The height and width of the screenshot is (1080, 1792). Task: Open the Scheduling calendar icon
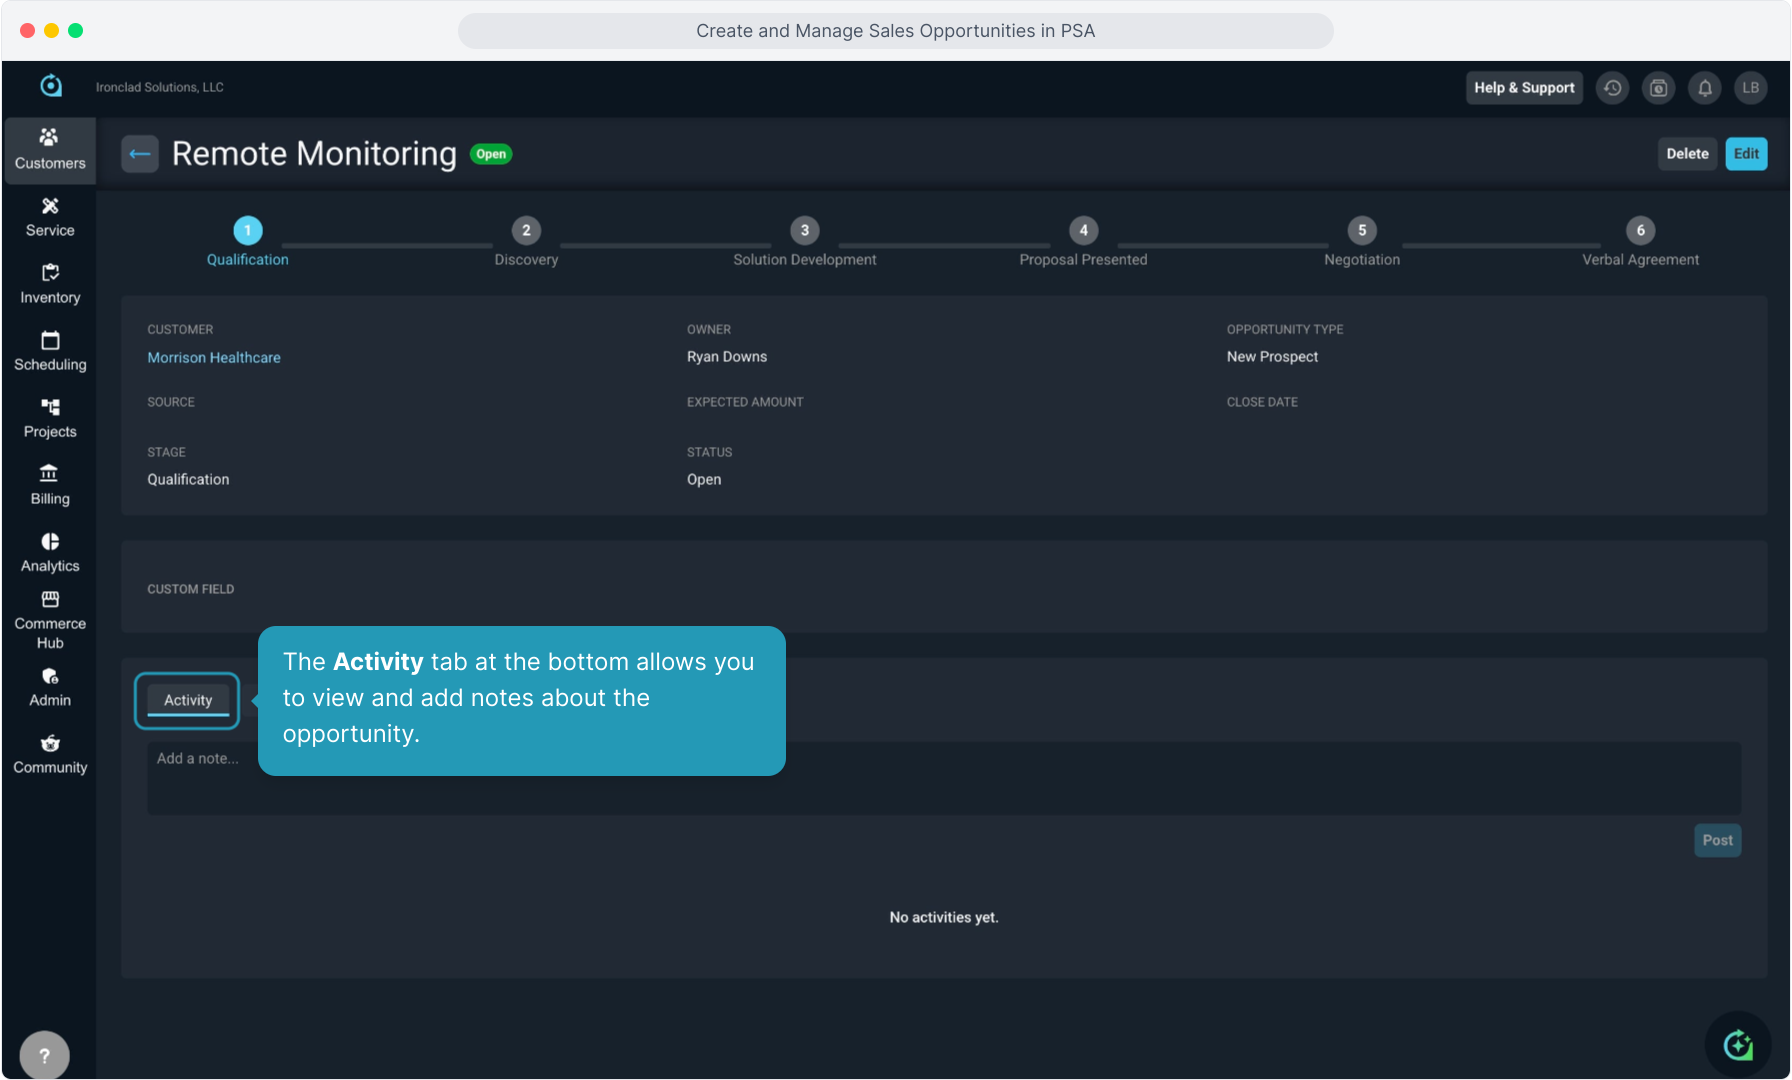(x=50, y=350)
